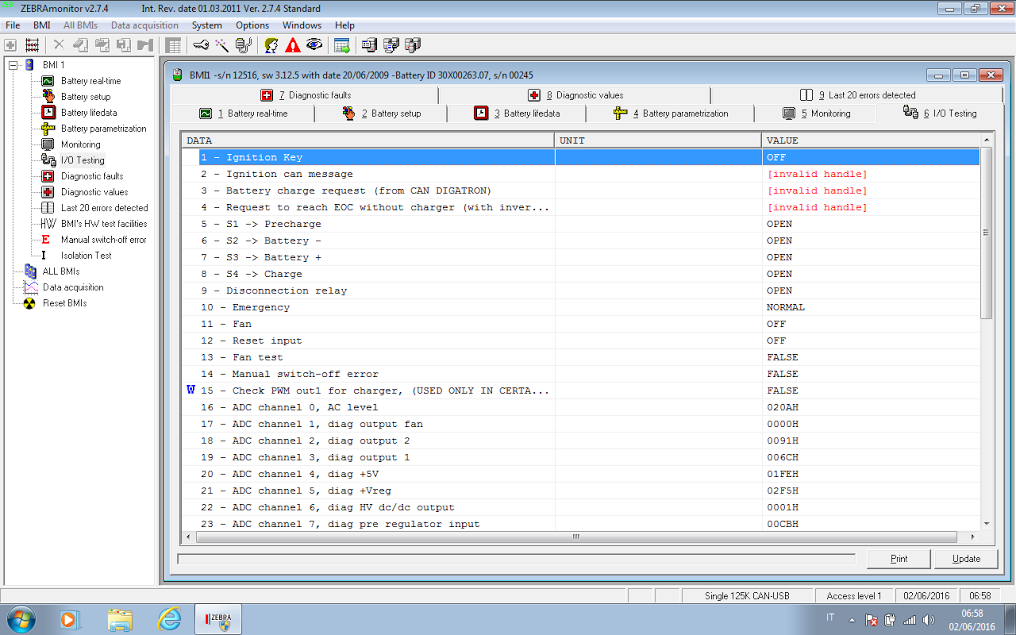Click the eye icon in the toolbar

pyautogui.click(x=314, y=45)
